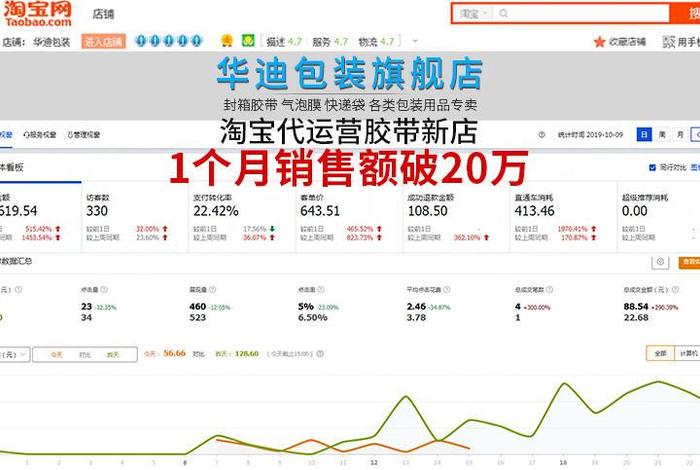Click the star 收藏店铺 icon

tap(599, 42)
